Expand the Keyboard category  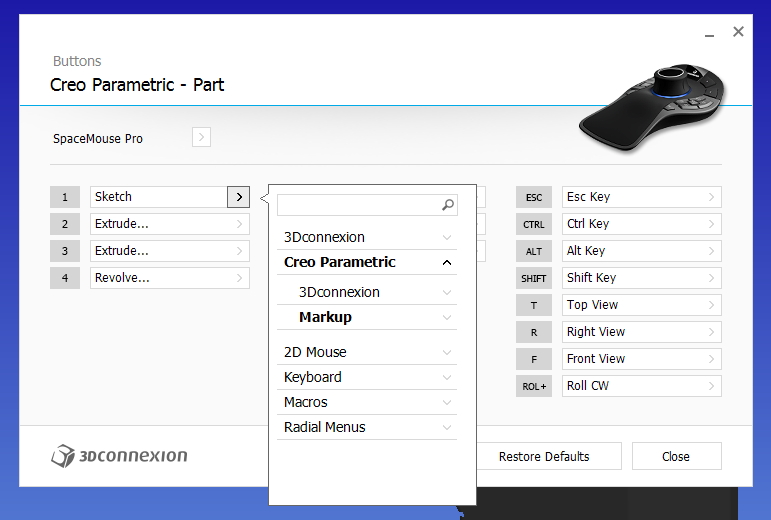pos(367,377)
